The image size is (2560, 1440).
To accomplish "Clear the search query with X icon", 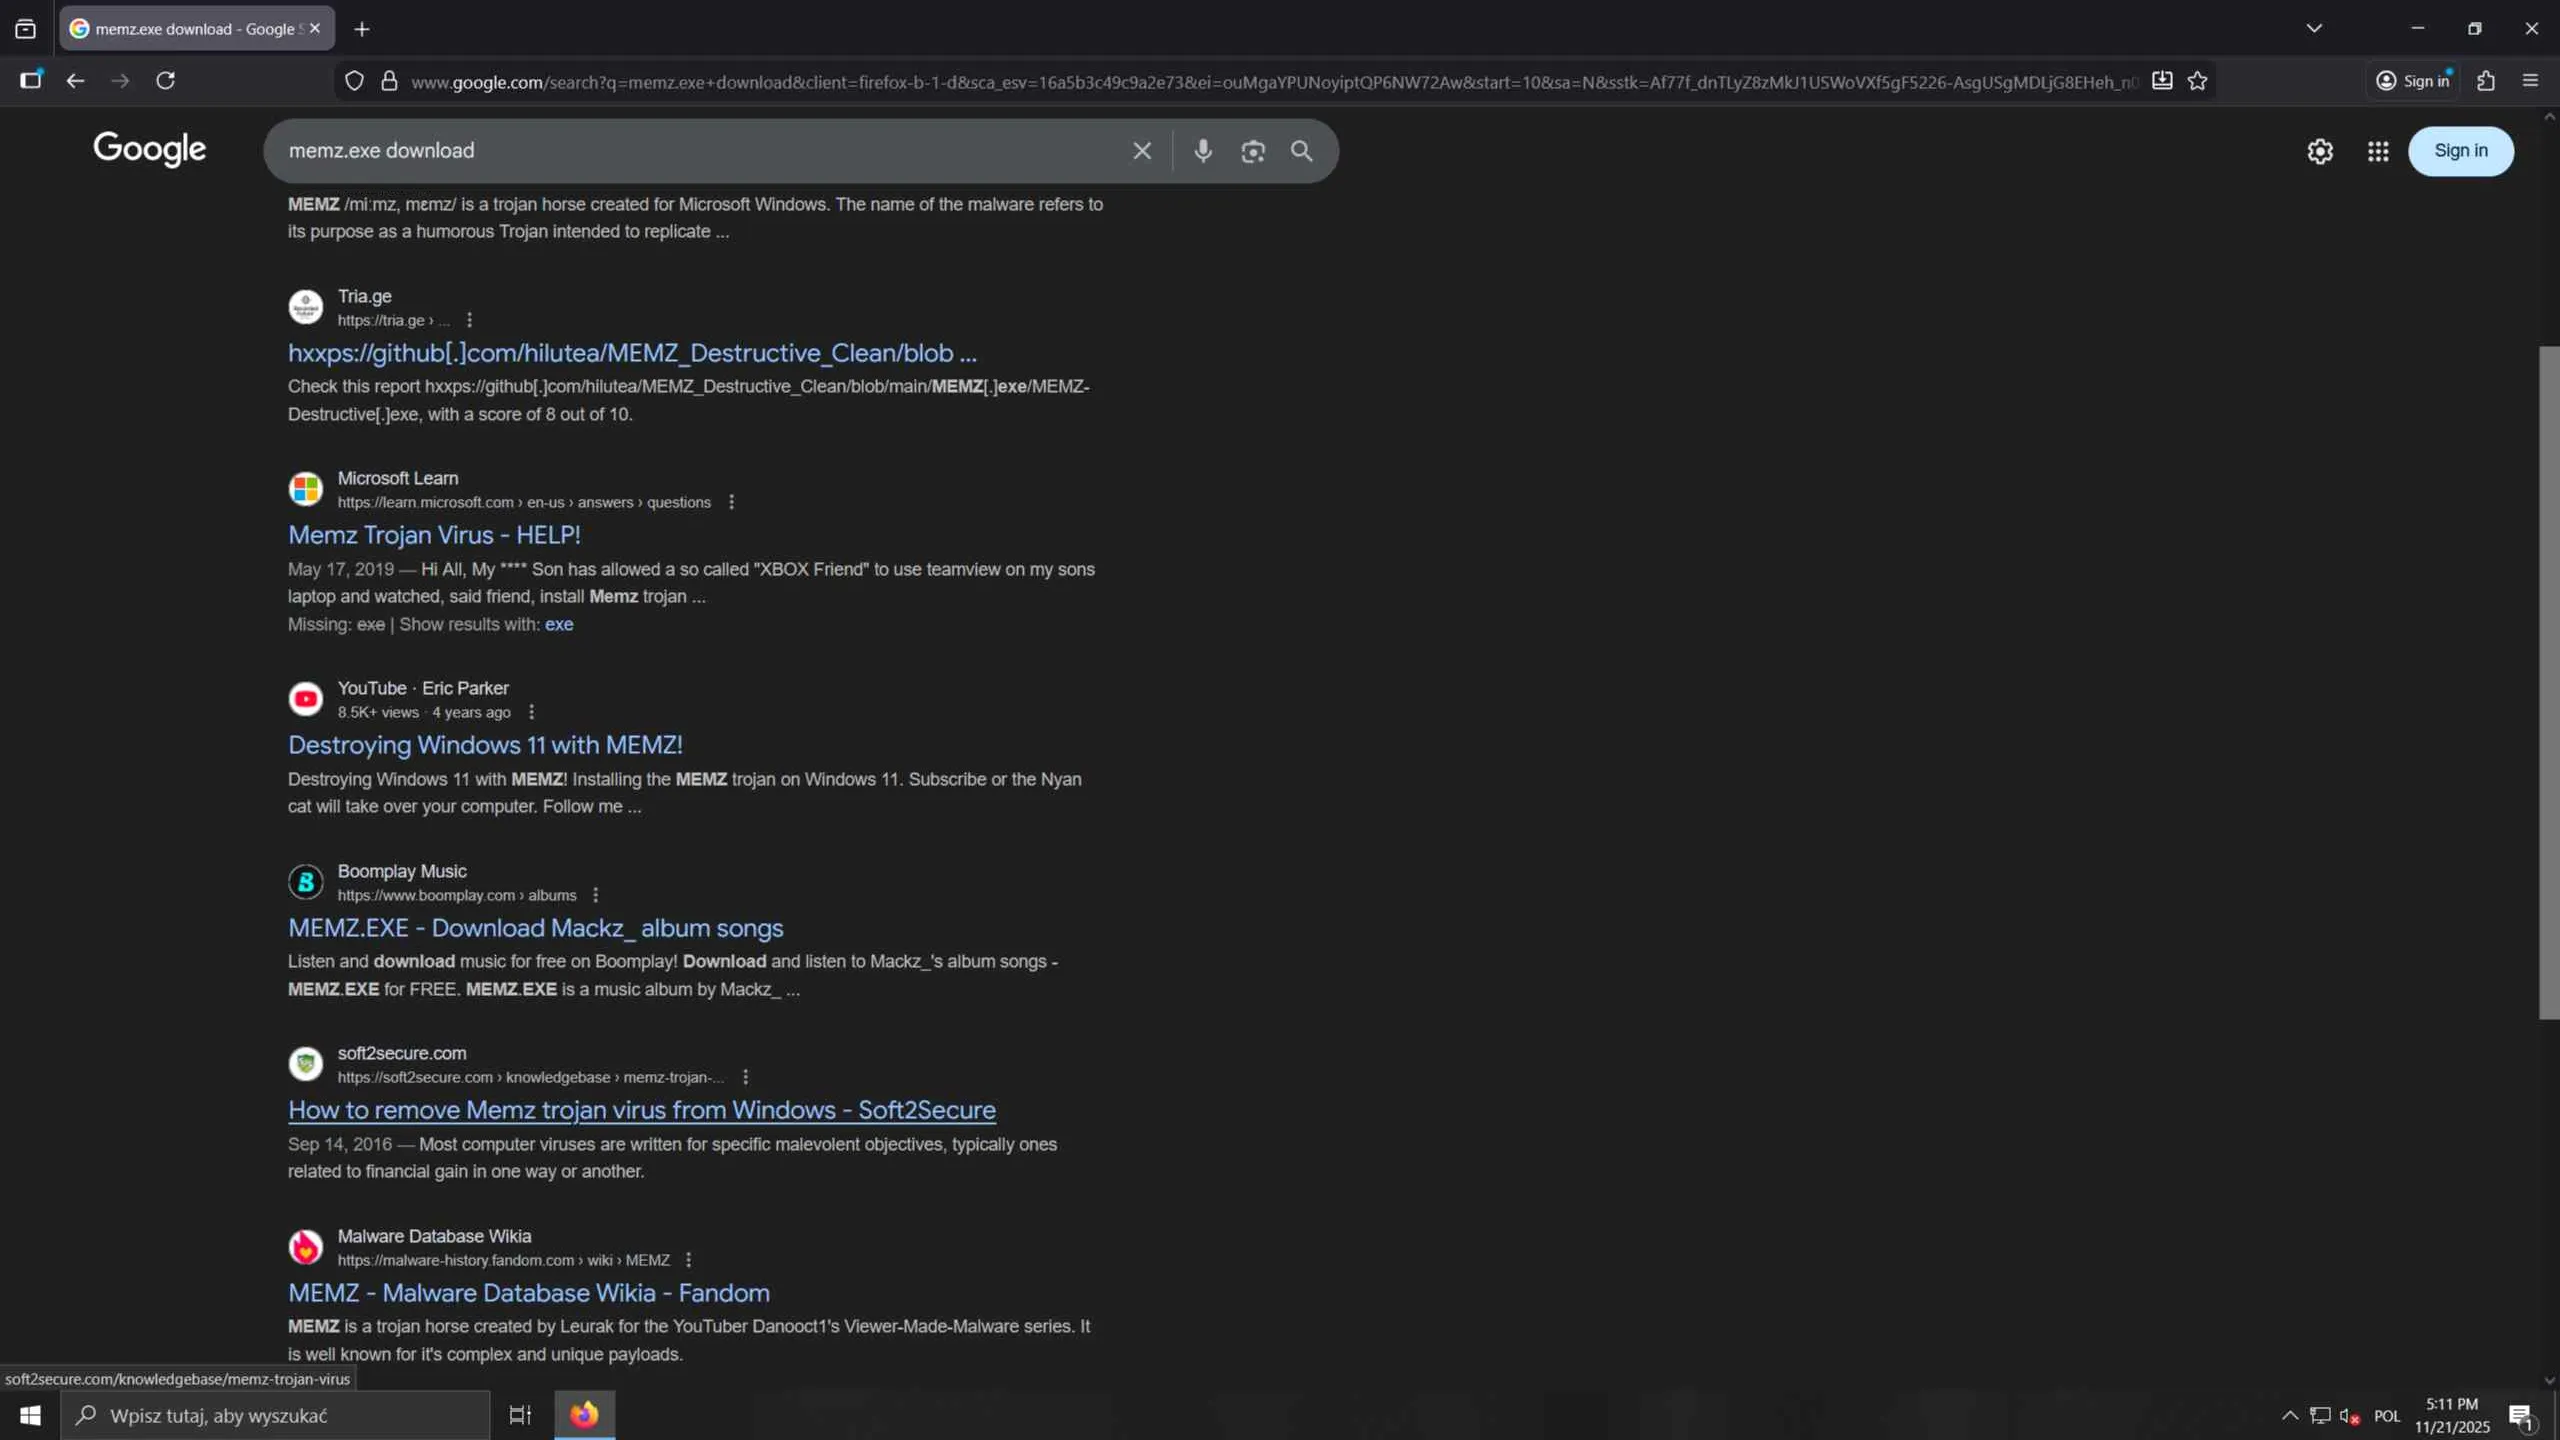I will pyautogui.click(x=1142, y=151).
